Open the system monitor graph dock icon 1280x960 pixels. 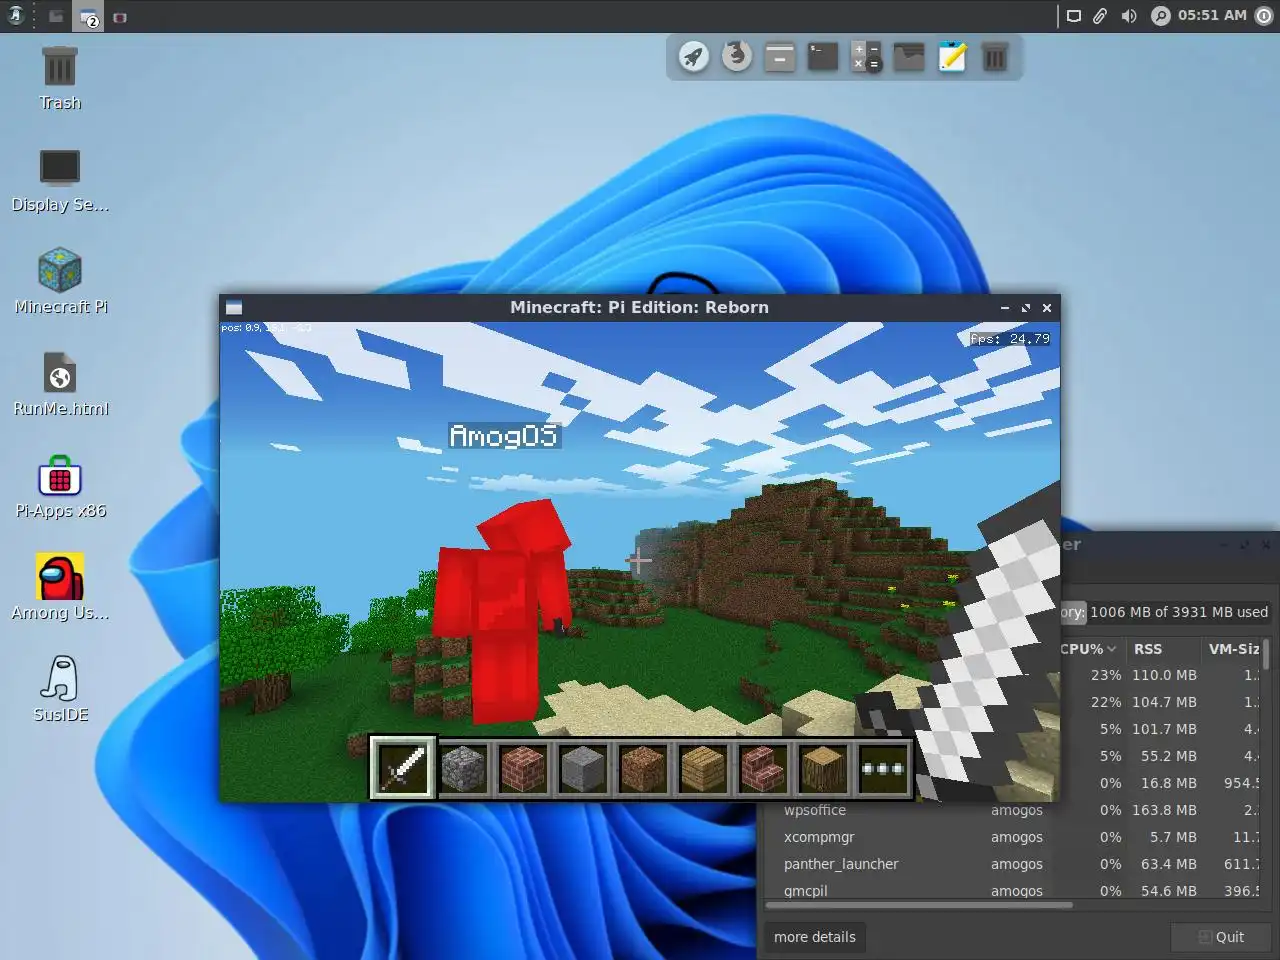(909, 57)
